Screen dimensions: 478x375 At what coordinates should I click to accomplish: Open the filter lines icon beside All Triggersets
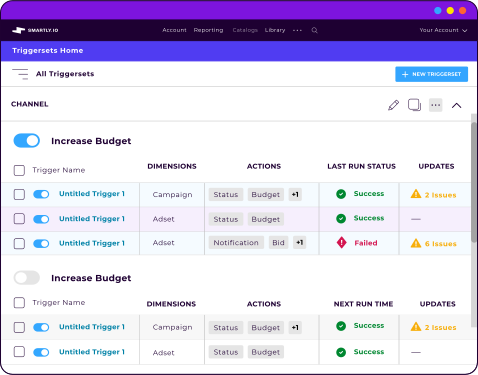pyautogui.click(x=20, y=74)
